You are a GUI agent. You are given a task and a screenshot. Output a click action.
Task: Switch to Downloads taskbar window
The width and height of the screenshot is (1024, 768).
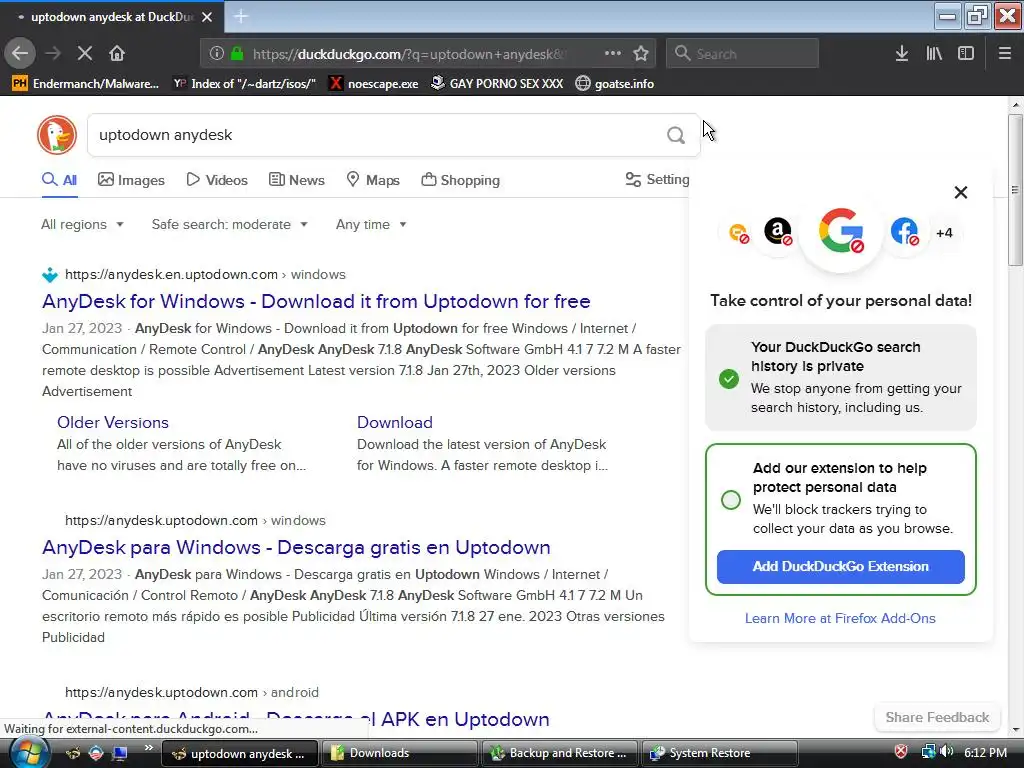coord(400,753)
